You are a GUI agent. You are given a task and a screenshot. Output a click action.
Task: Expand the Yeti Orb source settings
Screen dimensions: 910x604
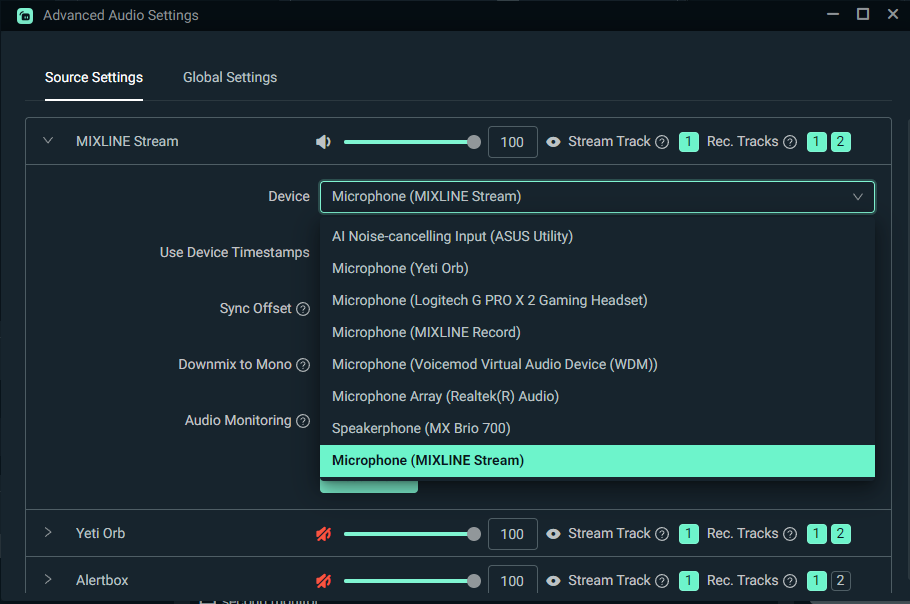(48, 533)
